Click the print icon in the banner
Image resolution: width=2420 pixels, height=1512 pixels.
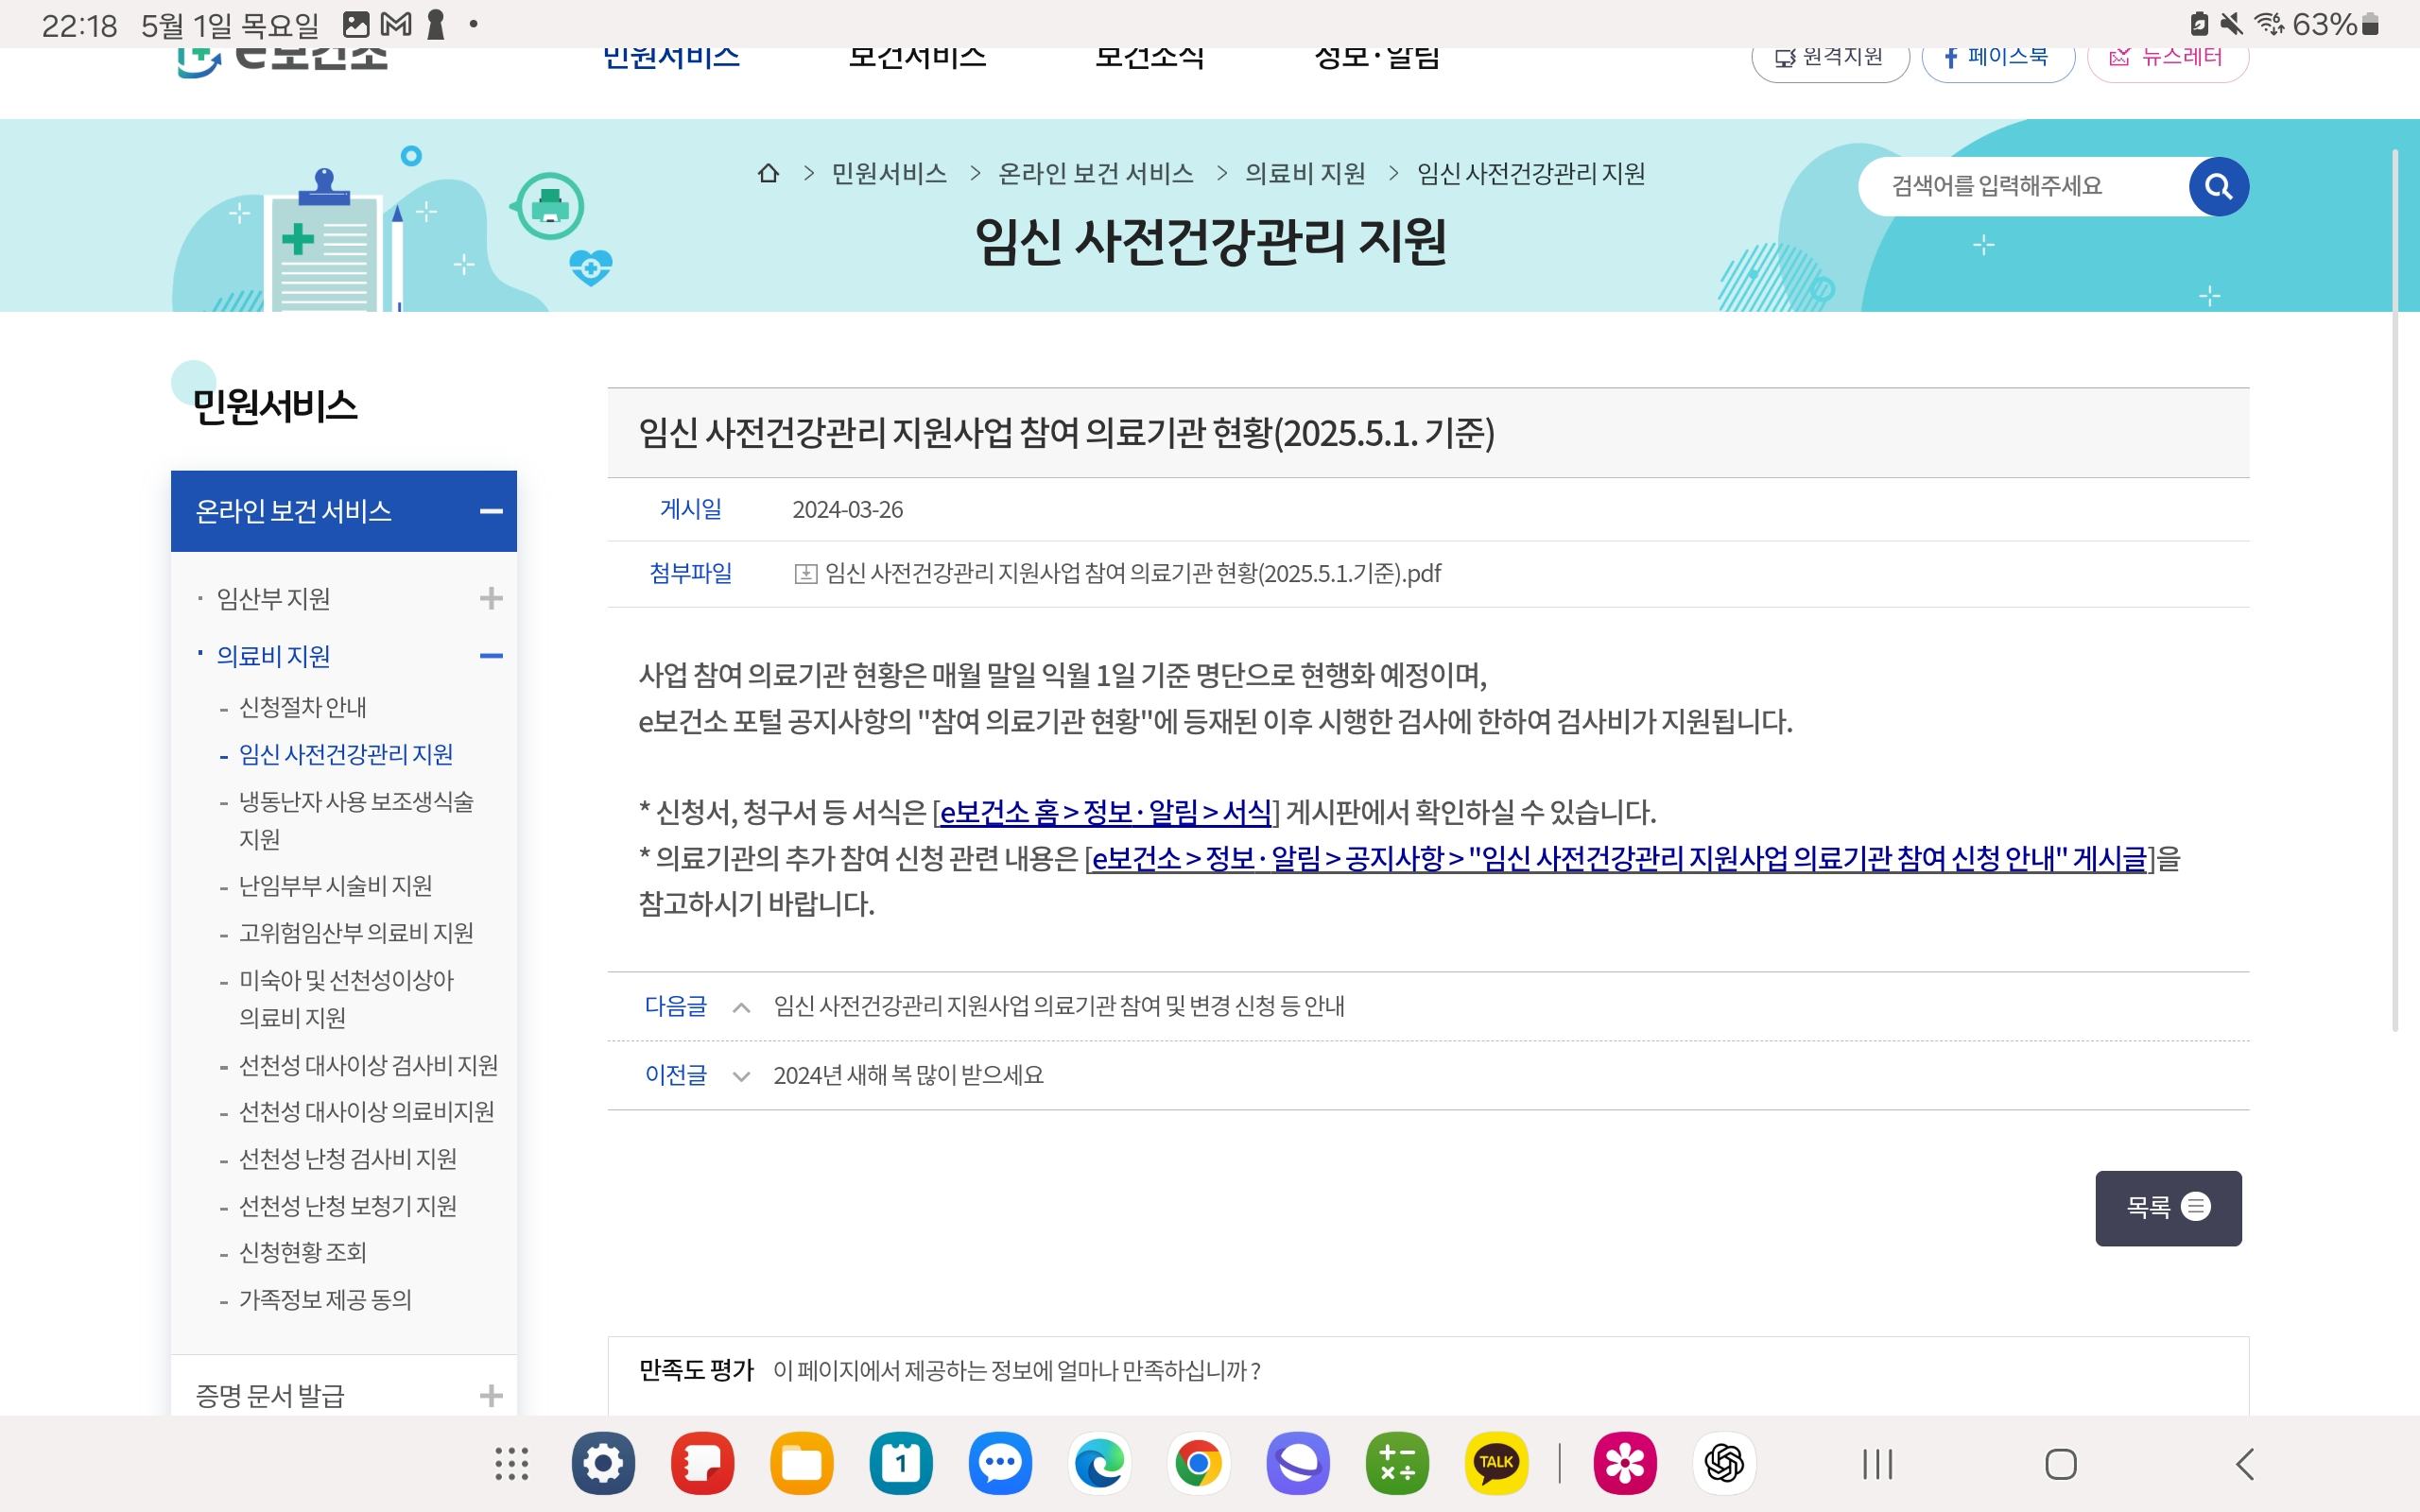coord(550,206)
